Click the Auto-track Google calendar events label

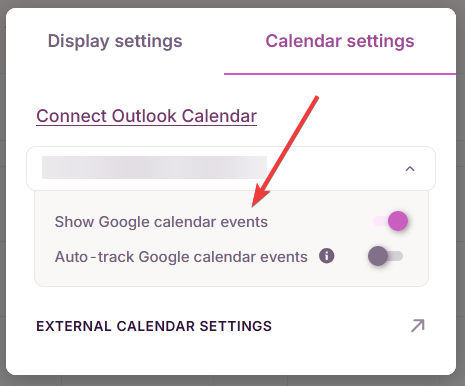(181, 257)
